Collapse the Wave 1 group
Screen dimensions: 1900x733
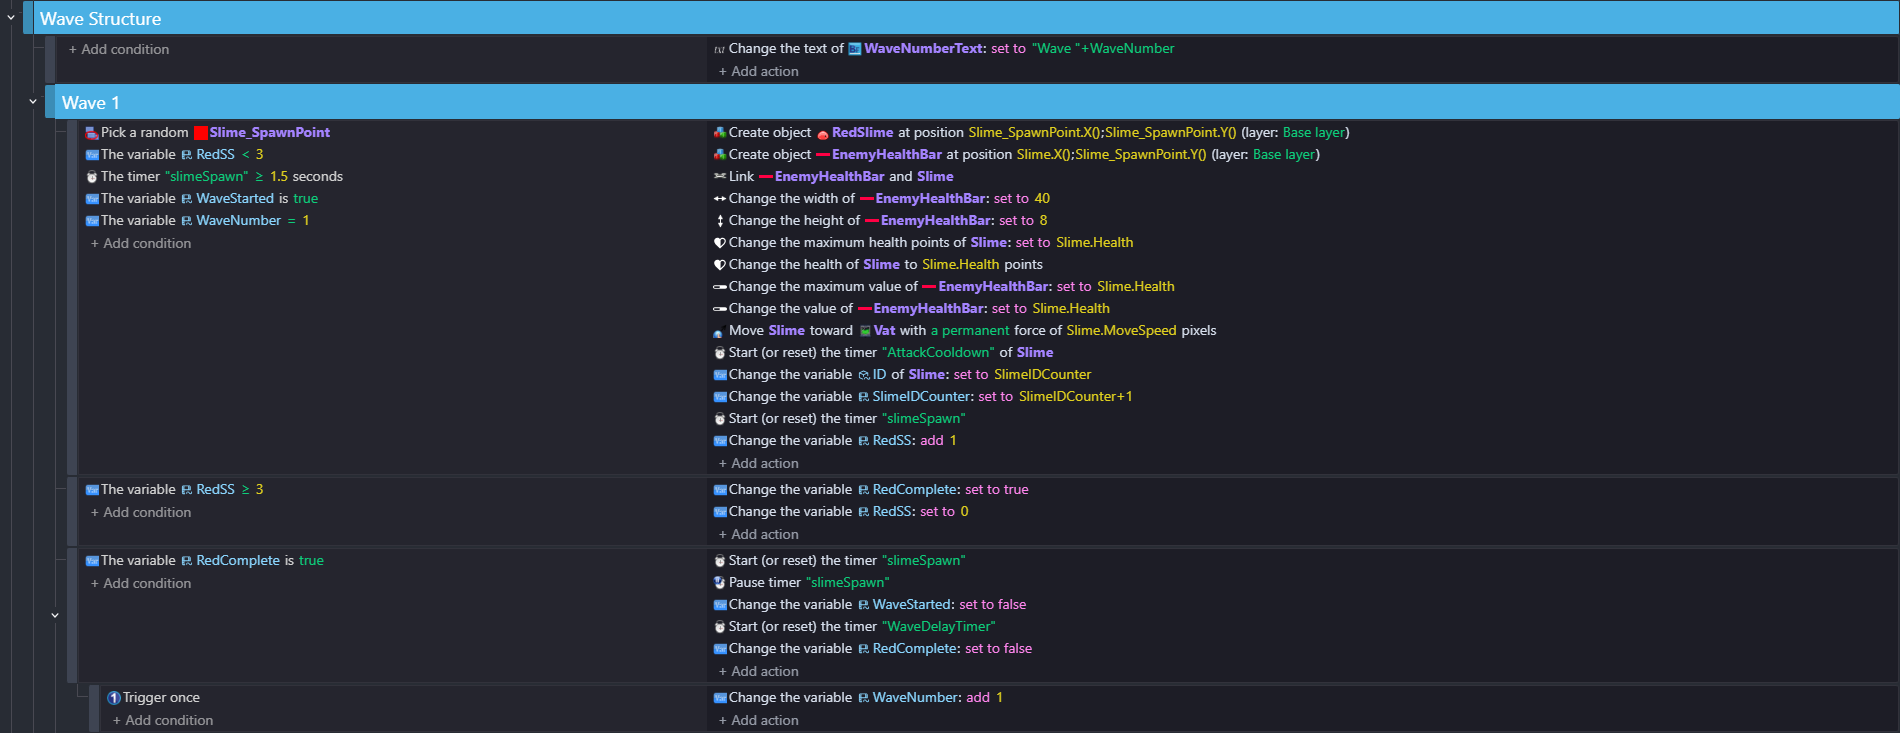pos(33,102)
